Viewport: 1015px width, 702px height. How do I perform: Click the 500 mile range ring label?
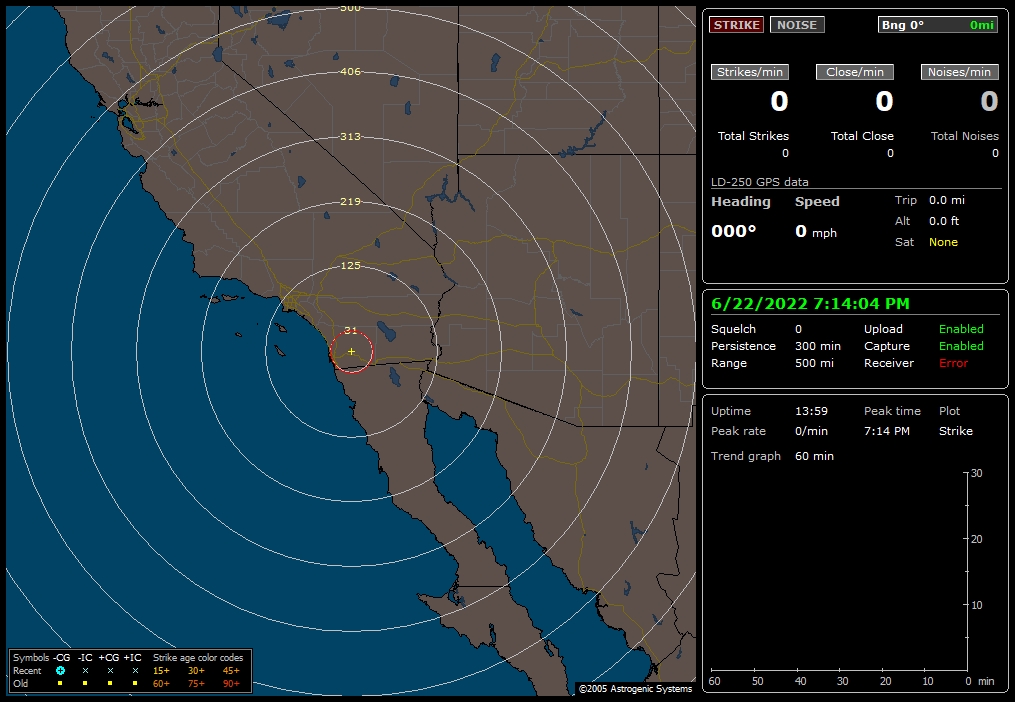[350, 8]
